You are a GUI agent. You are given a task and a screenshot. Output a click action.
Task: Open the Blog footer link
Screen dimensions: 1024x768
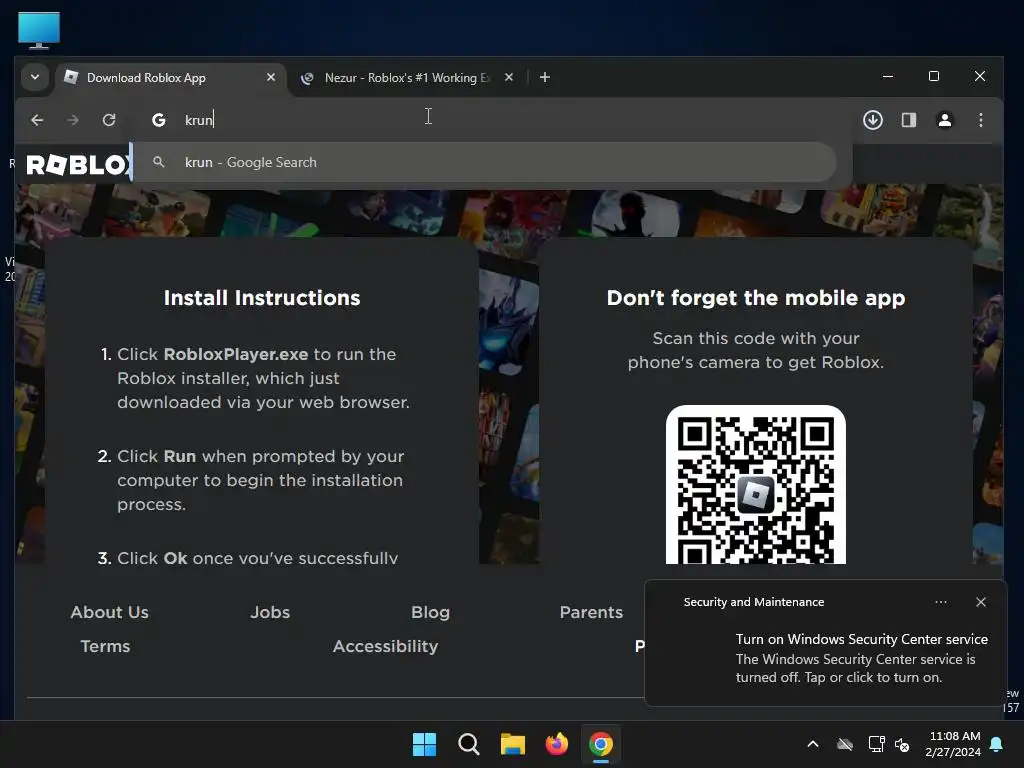click(430, 613)
